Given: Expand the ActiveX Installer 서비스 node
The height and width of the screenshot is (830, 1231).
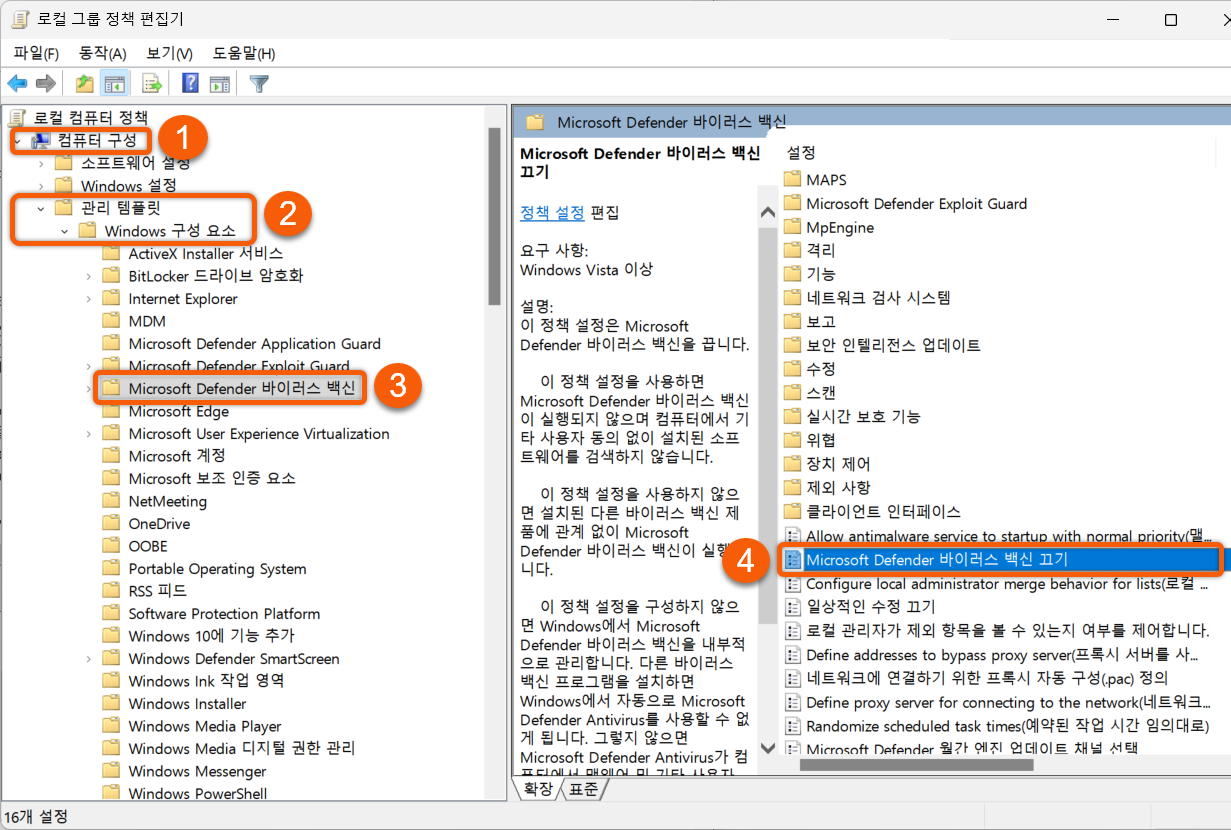Looking at the screenshot, I should [x=89, y=253].
